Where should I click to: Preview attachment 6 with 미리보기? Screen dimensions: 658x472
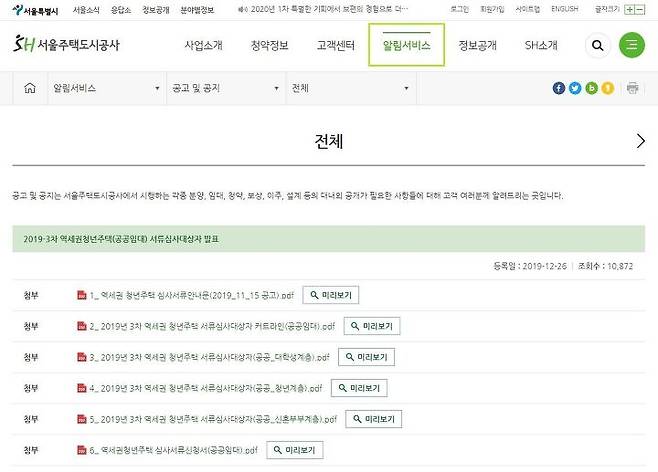(295, 450)
